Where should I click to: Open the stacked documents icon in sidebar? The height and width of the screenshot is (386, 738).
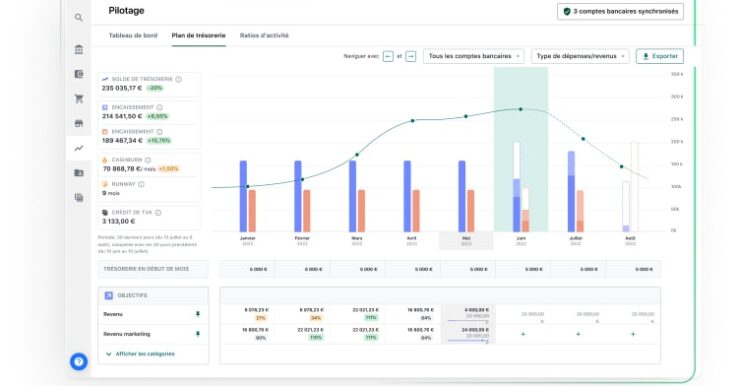(79, 198)
